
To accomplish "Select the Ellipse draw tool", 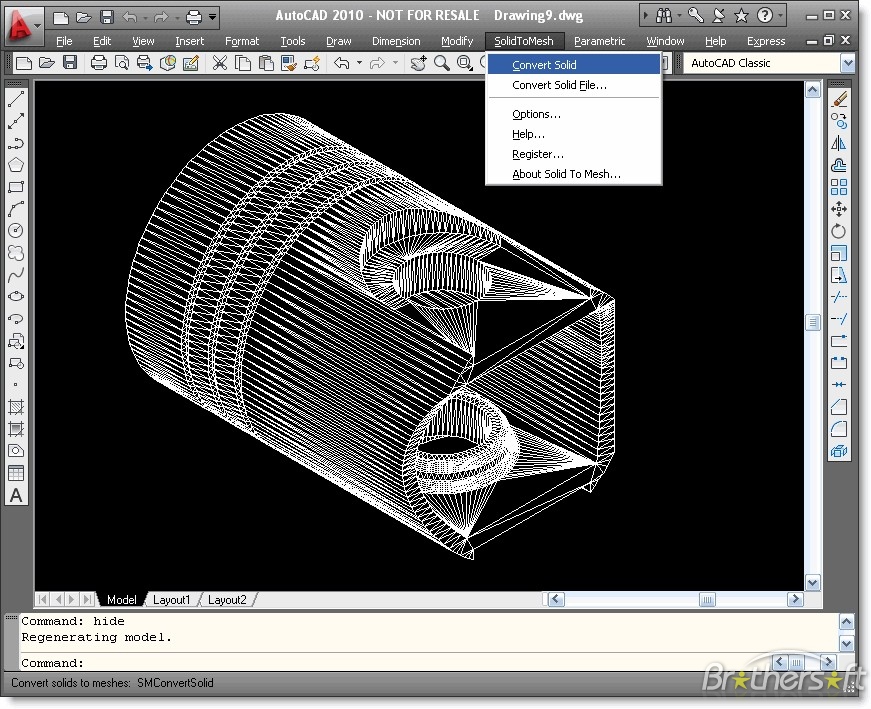I will click(x=16, y=296).
